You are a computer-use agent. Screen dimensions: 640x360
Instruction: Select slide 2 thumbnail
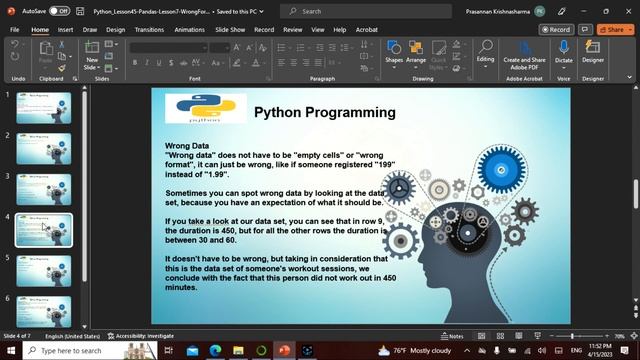click(44, 149)
